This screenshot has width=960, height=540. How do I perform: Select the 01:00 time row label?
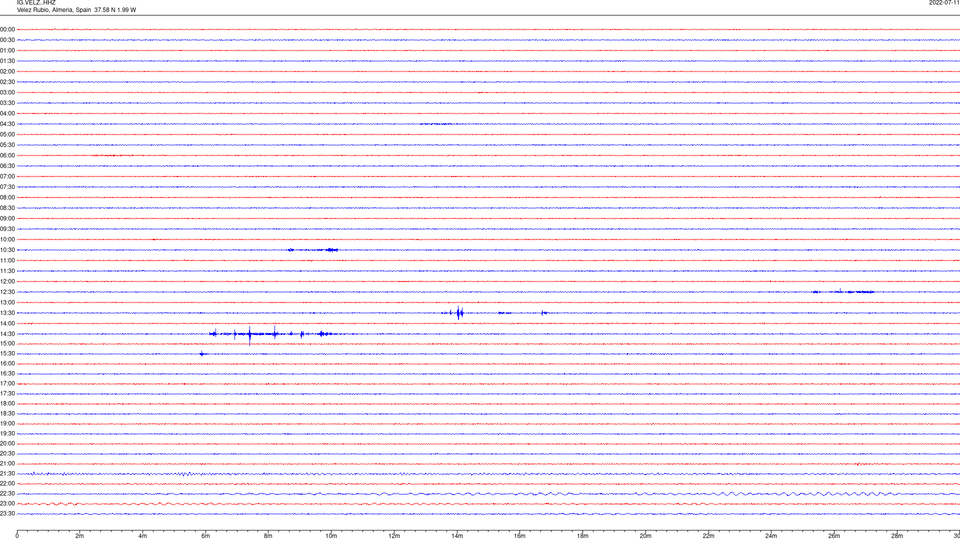pos(7,51)
